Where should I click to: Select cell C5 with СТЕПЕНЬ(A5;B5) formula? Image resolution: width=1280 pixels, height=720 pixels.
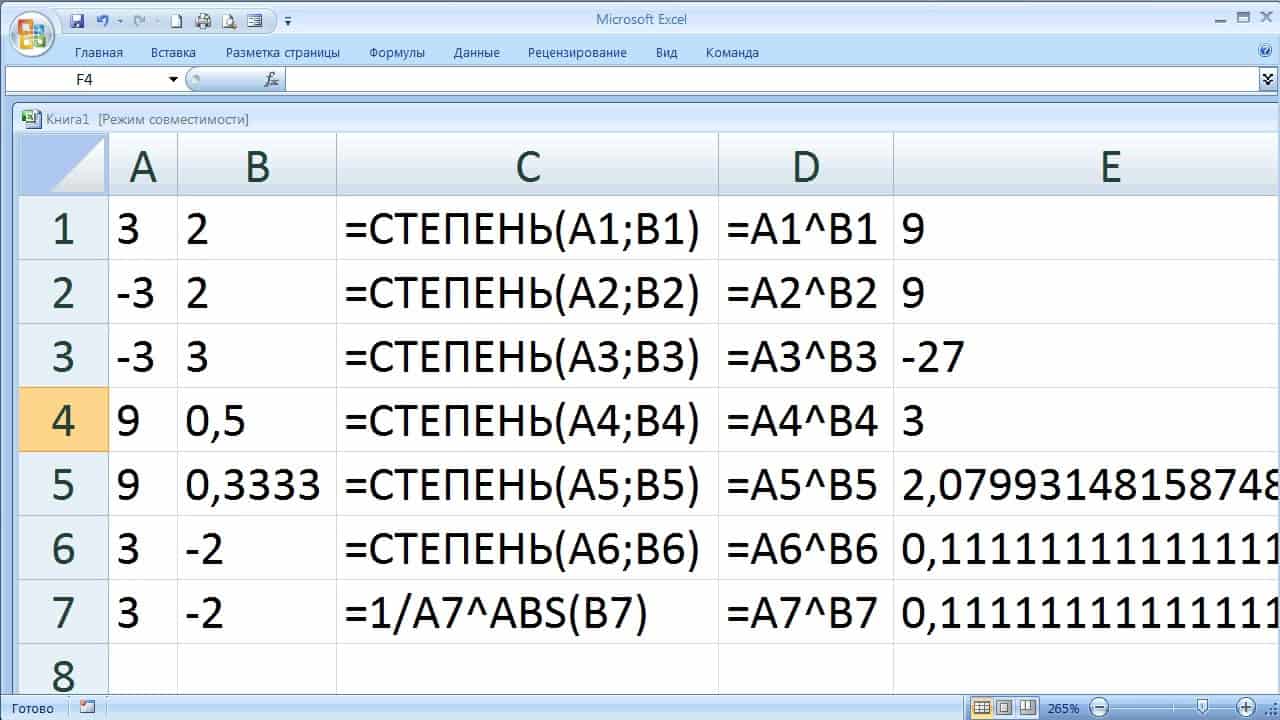click(x=527, y=484)
